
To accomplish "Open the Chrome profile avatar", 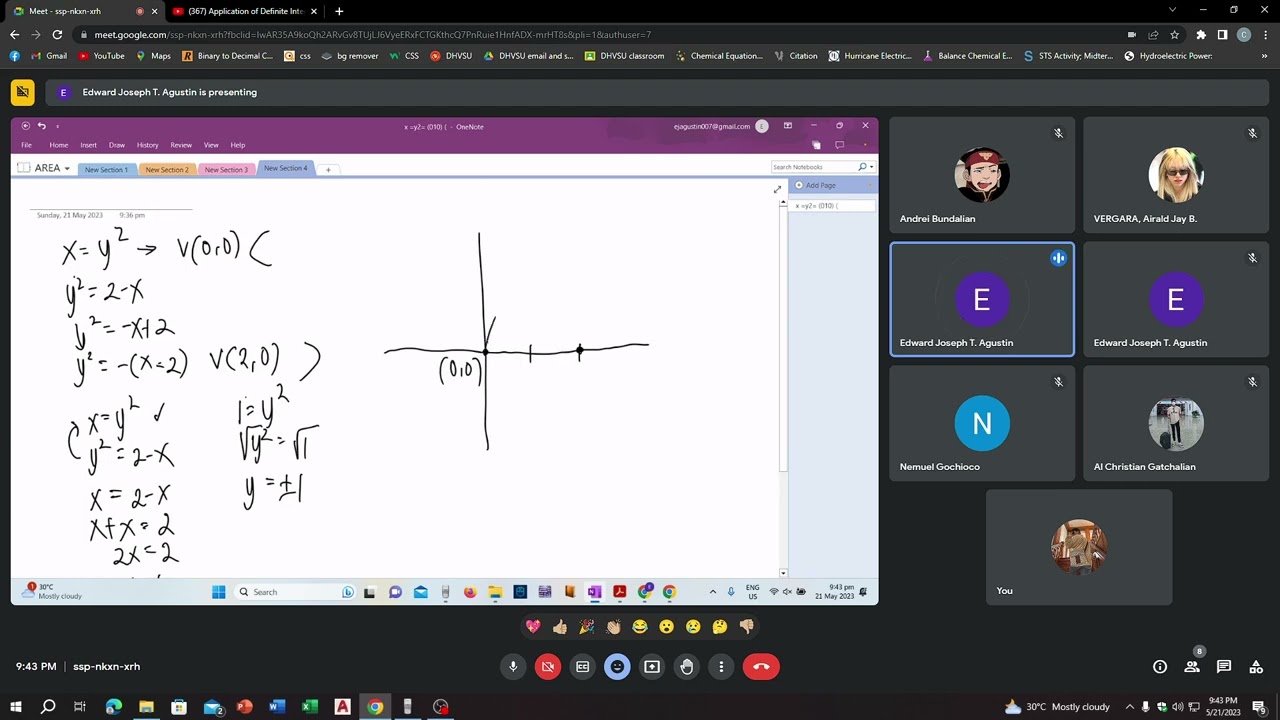I will point(1244,34).
